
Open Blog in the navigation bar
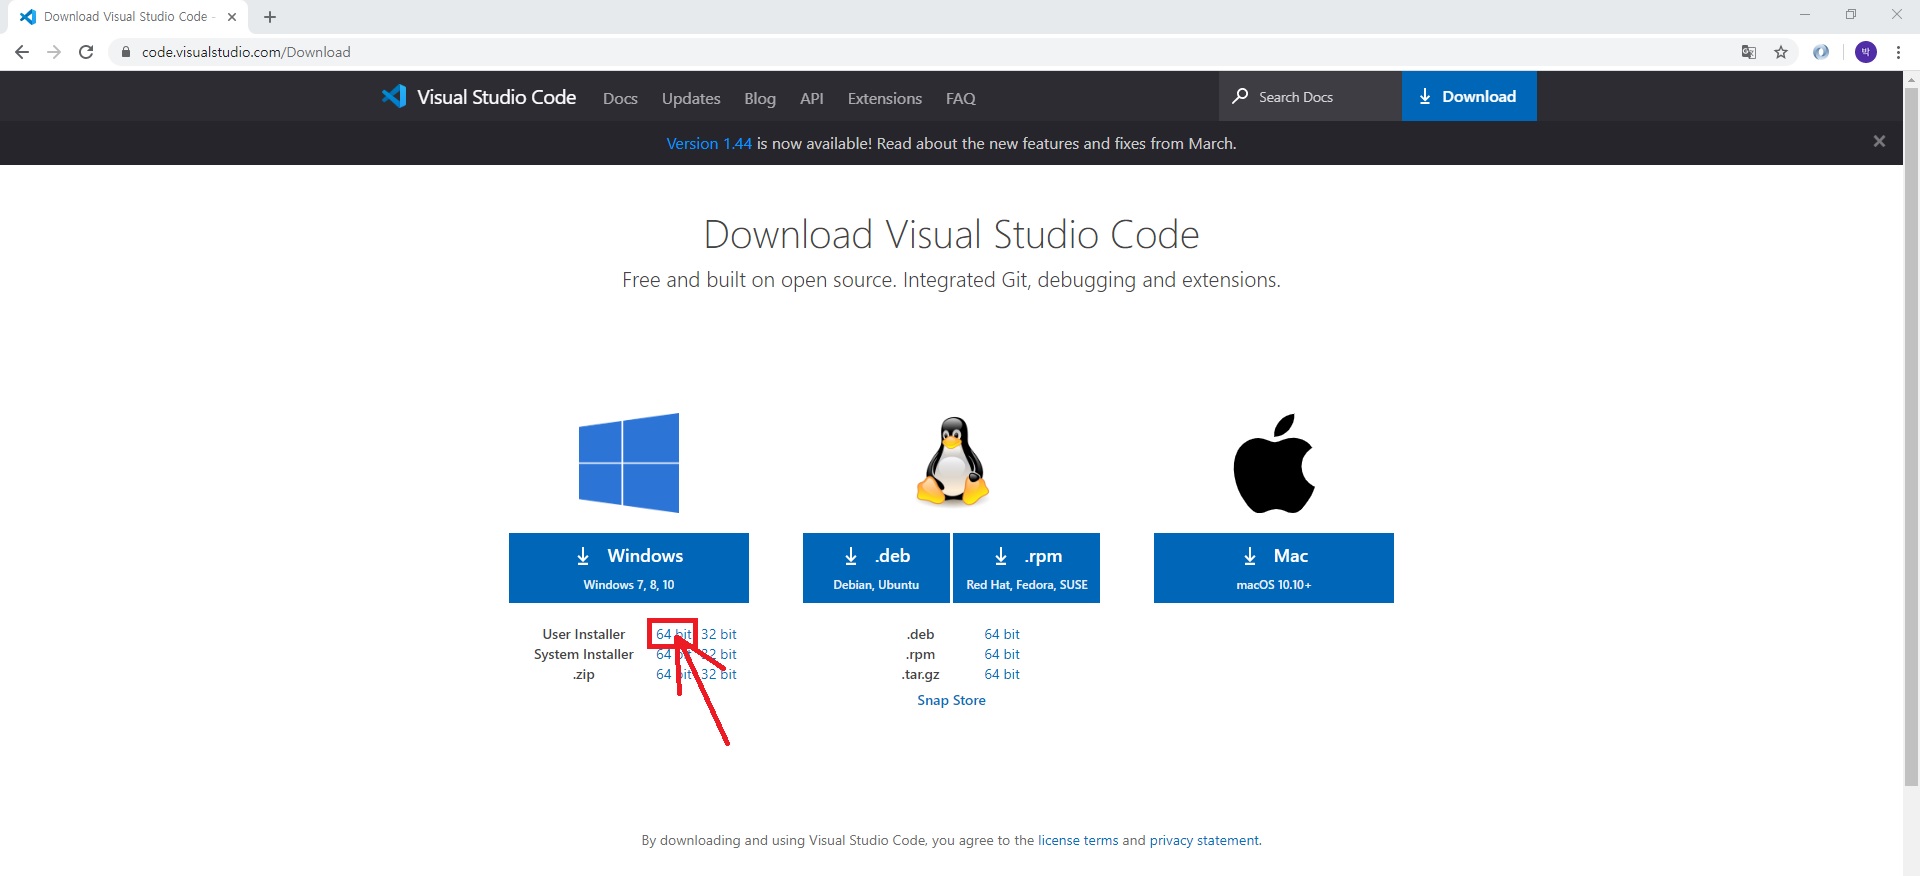[x=760, y=98]
